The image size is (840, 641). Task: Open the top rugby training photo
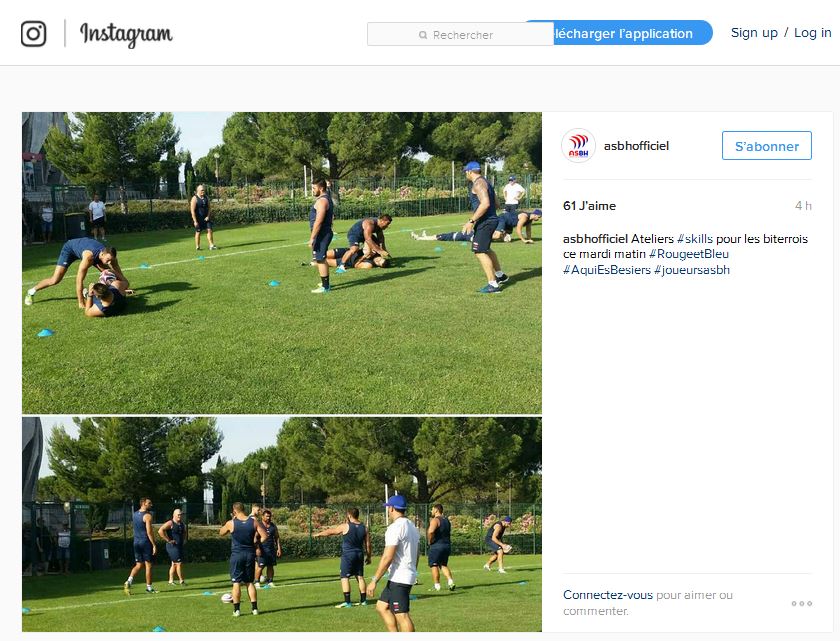(x=282, y=262)
